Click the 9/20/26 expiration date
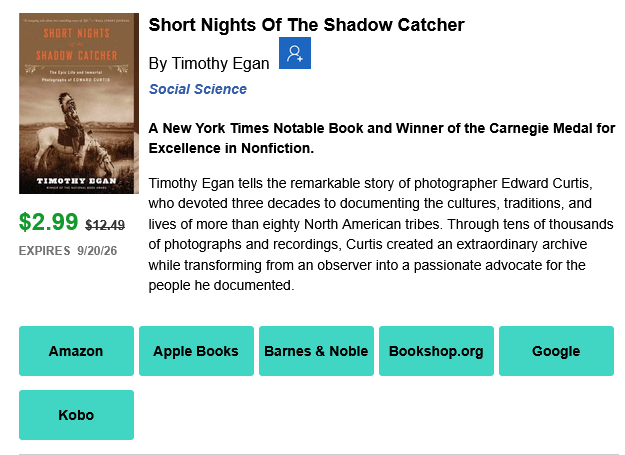This screenshot has height=455, width=625. [x=97, y=251]
